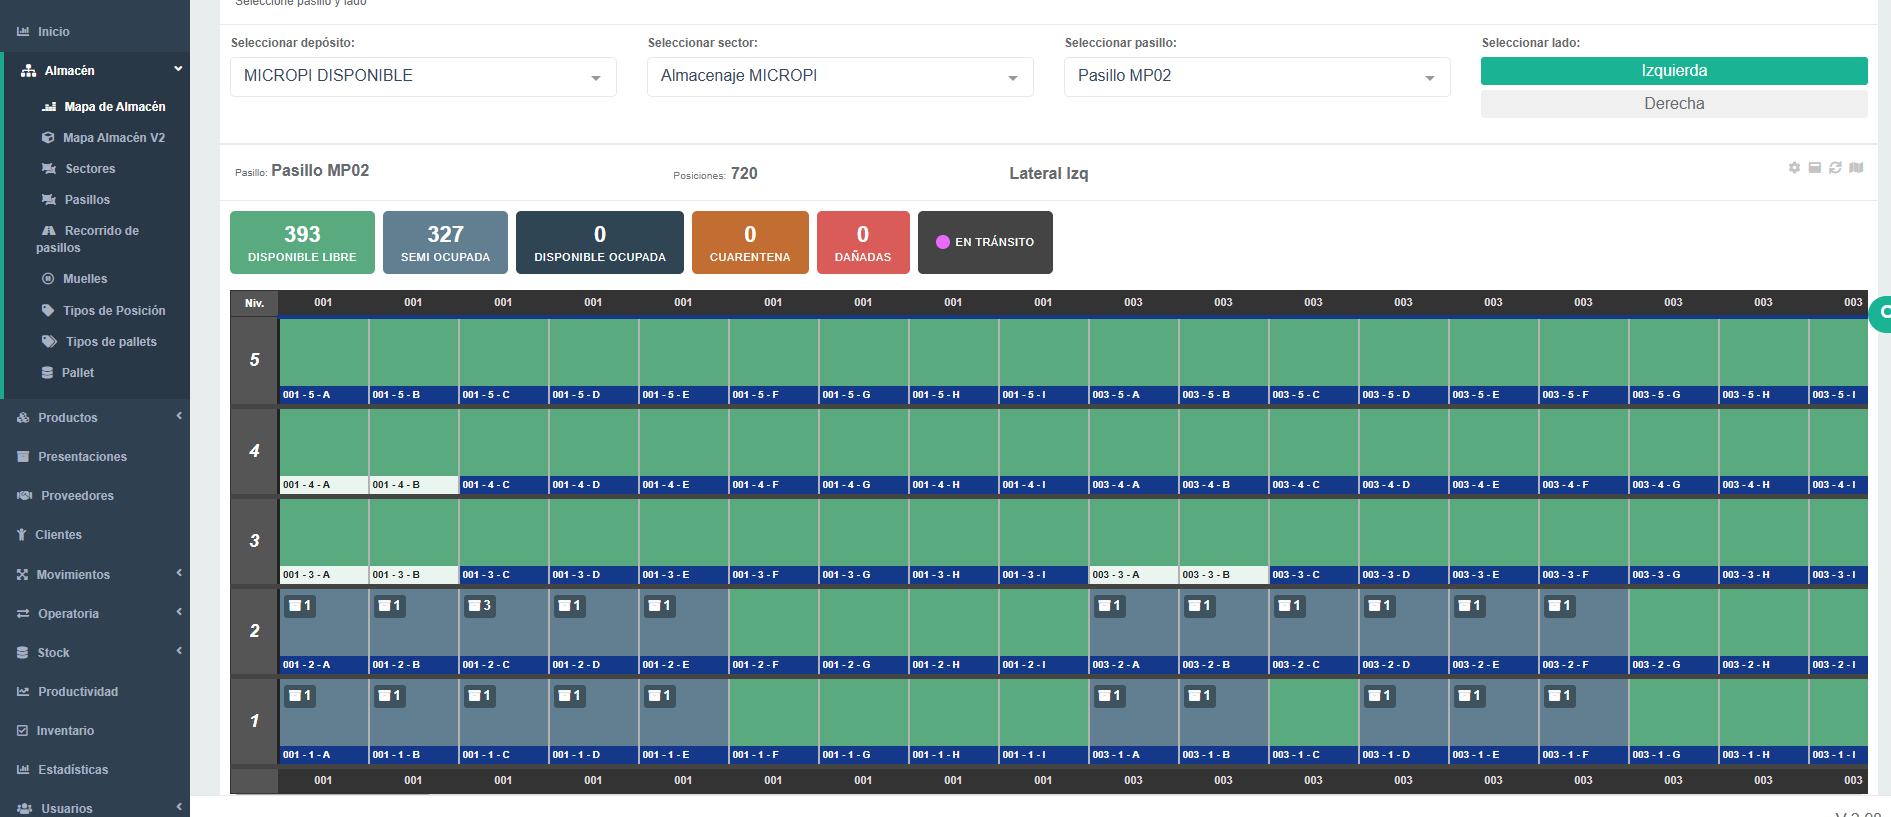This screenshot has height=817, width=1891.
Task: Click the Movimientos arrows icon
Action: click(x=22, y=575)
